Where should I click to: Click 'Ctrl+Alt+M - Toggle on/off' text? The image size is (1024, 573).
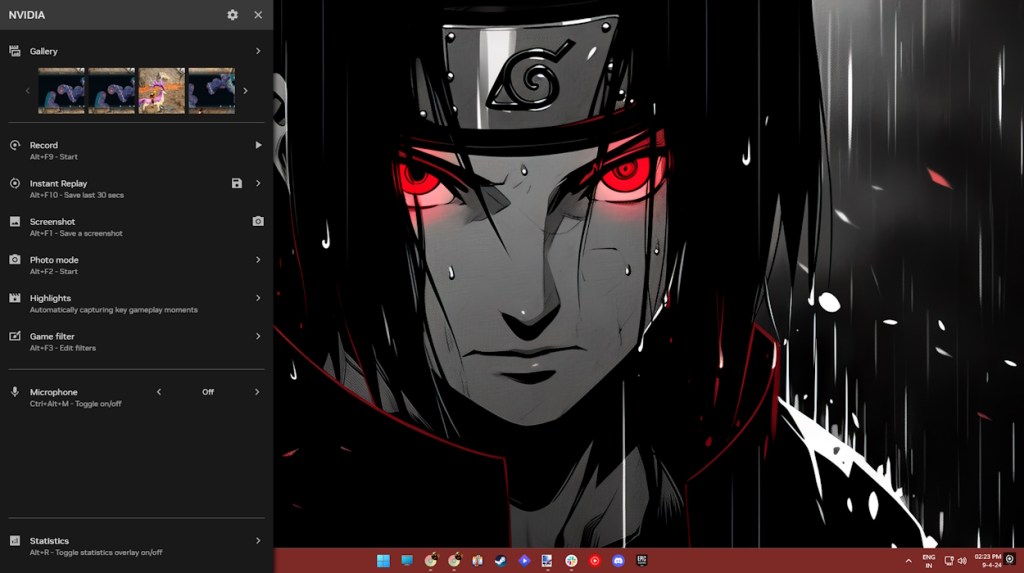(75, 404)
